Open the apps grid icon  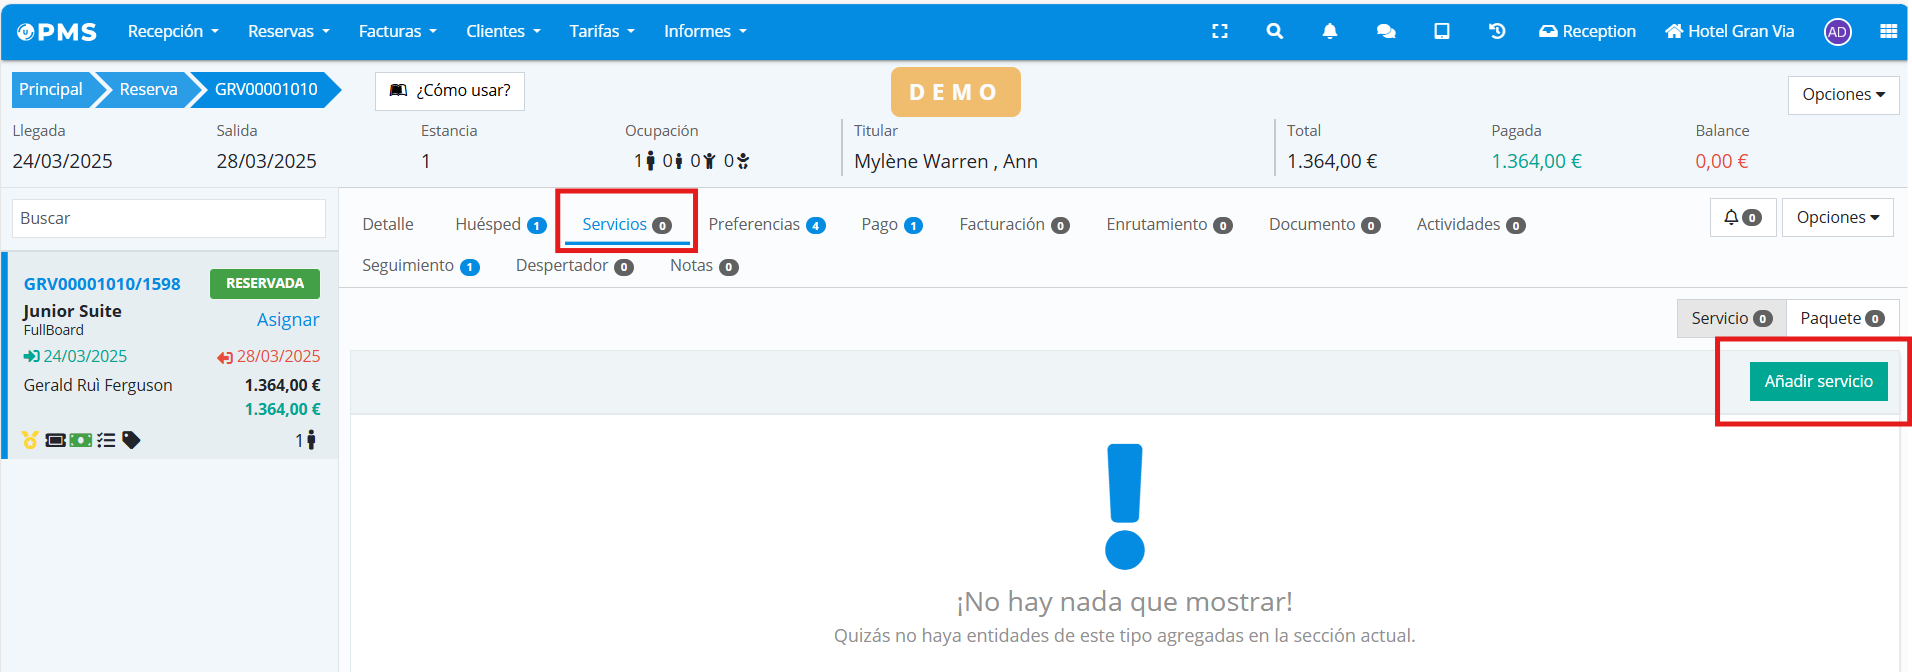tap(1888, 31)
